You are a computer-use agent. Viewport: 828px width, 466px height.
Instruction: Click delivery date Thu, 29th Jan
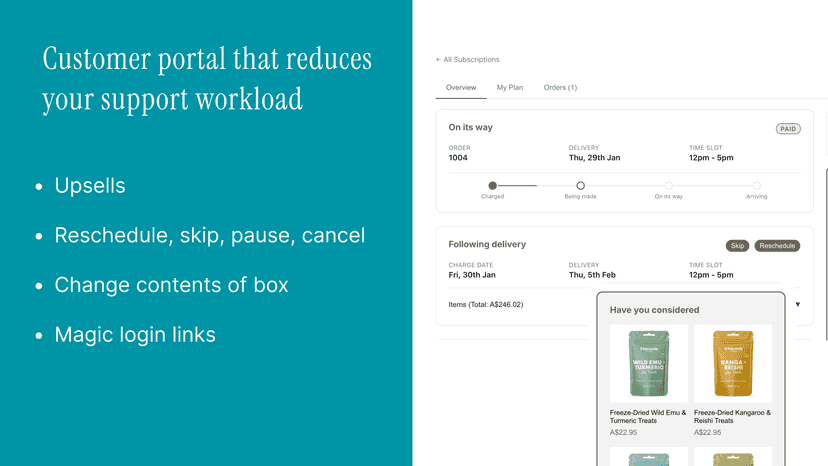click(595, 158)
